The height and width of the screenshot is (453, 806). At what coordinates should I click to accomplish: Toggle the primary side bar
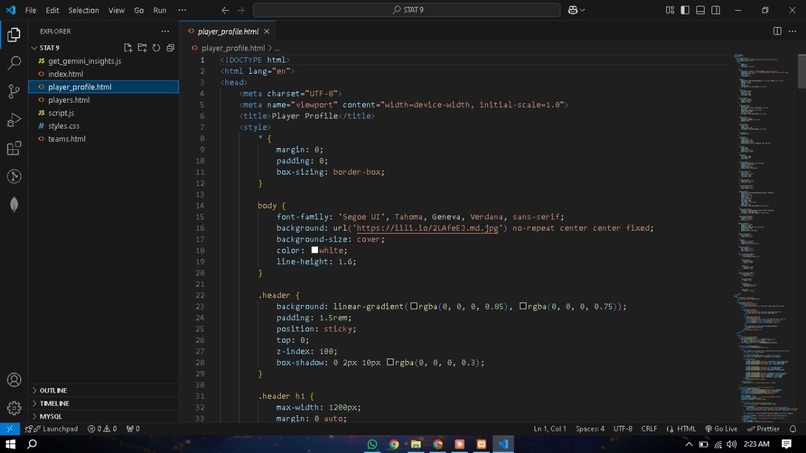[x=685, y=10]
